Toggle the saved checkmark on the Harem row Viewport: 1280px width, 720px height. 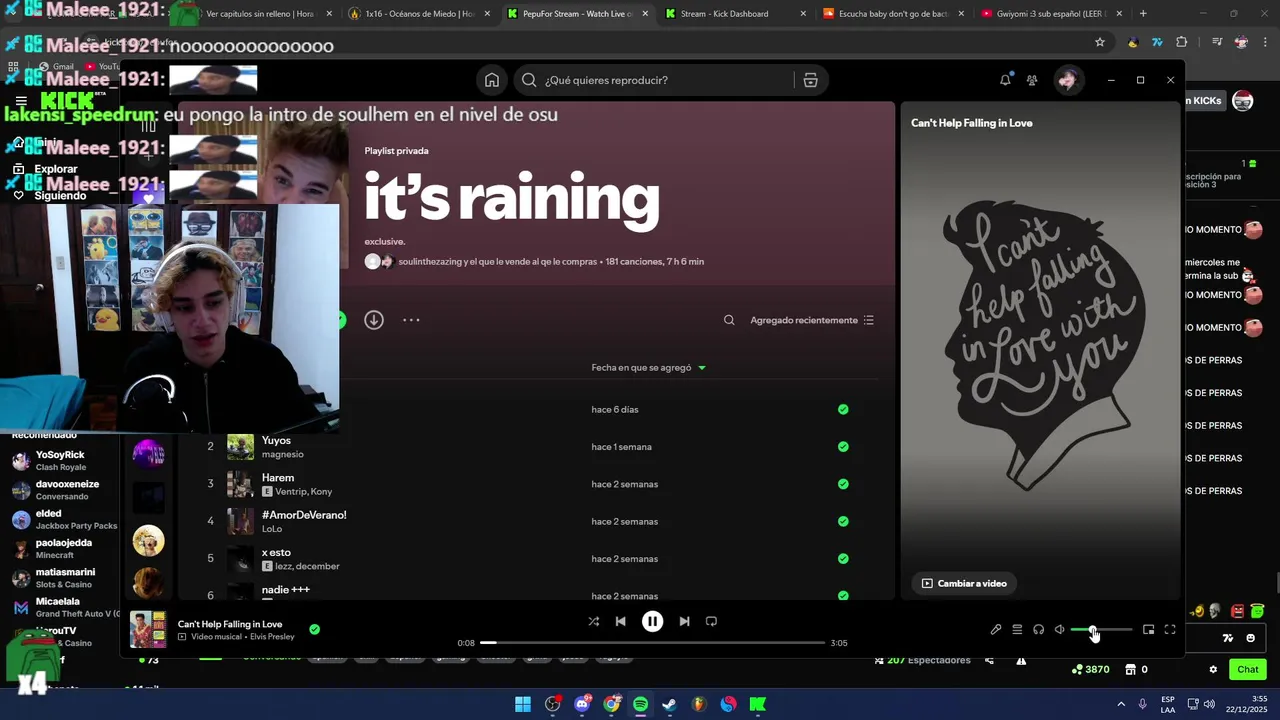pos(843,484)
